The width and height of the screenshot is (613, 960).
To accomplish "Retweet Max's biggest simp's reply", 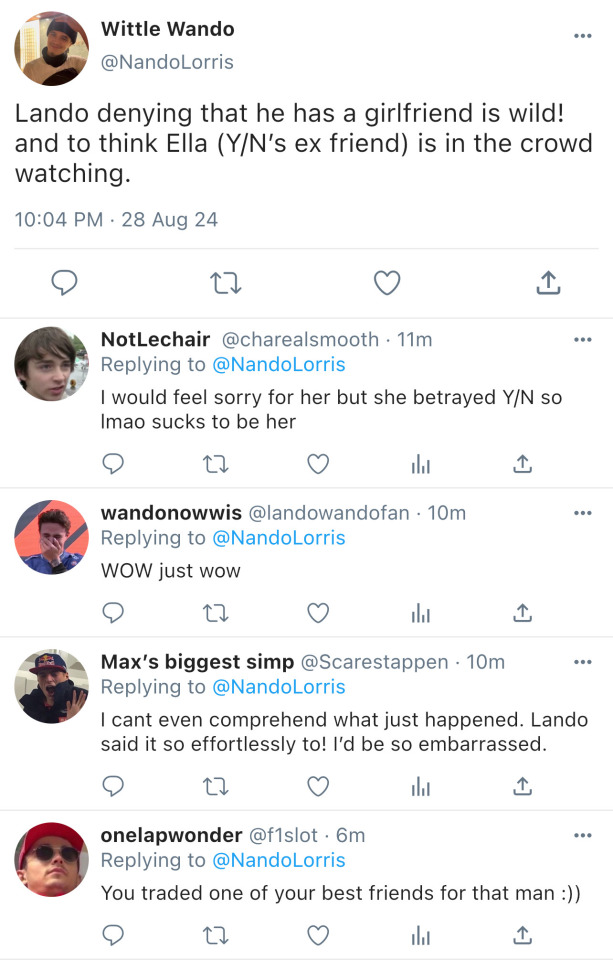I will coord(216,786).
